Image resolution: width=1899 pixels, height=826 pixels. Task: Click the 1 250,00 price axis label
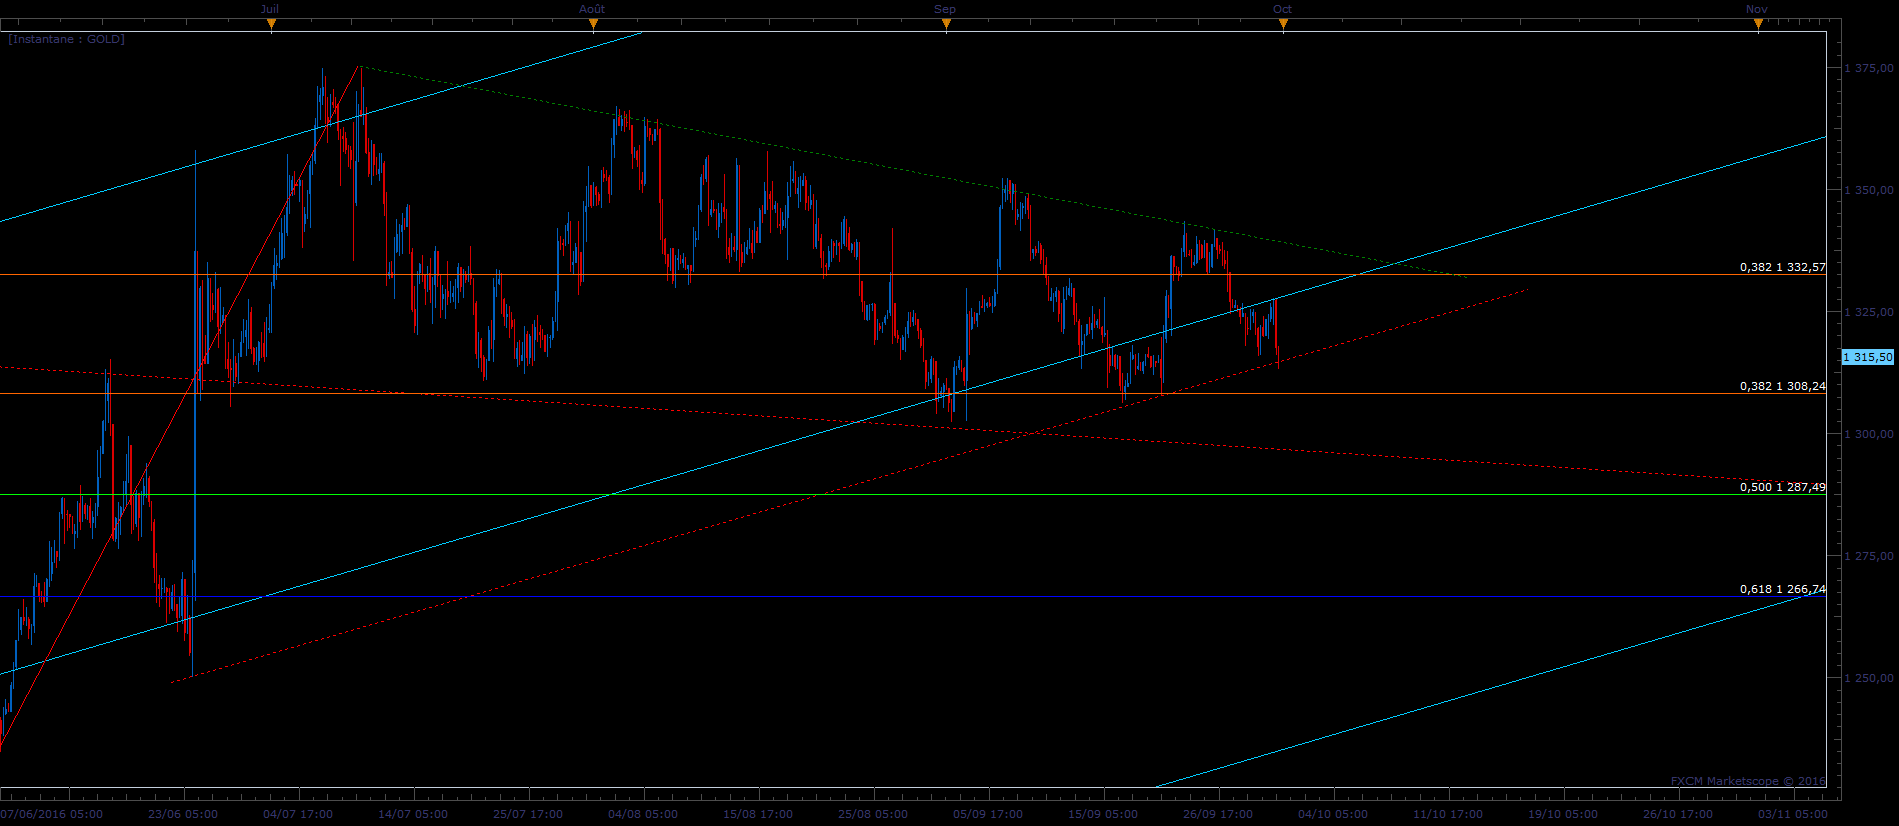tap(1870, 678)
